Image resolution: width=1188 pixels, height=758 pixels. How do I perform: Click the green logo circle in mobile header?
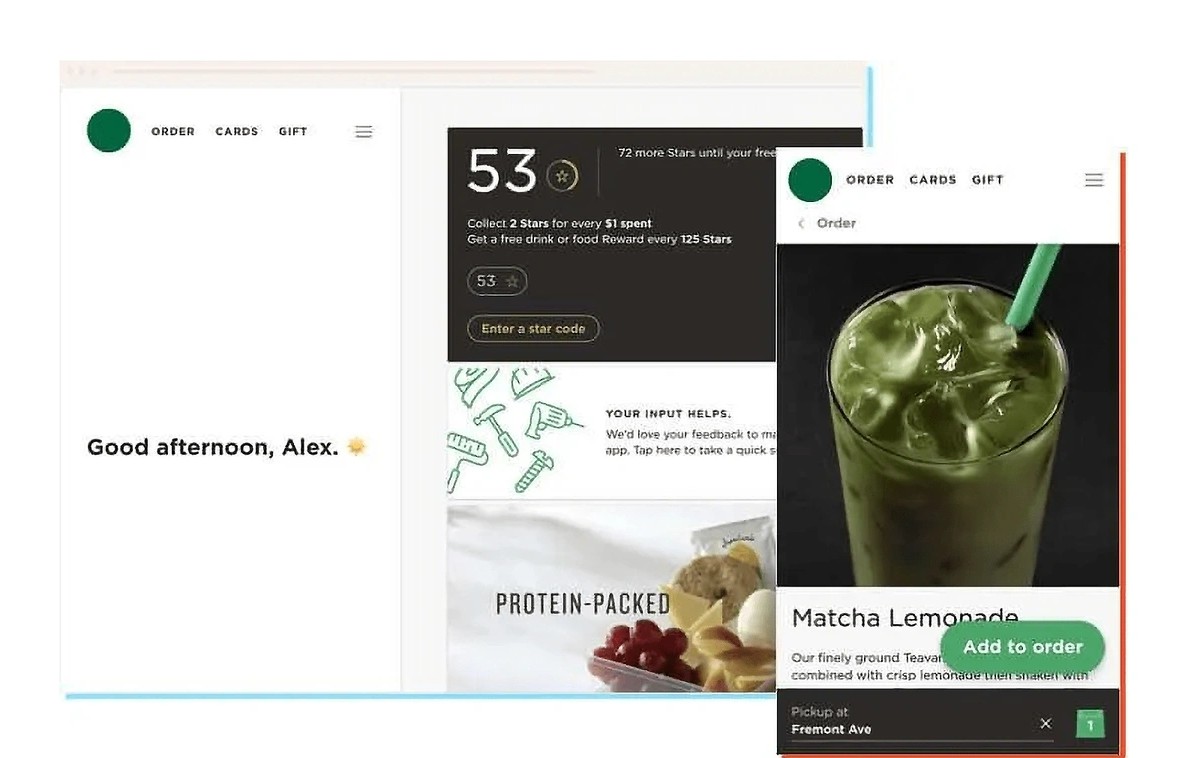point(810,180)
